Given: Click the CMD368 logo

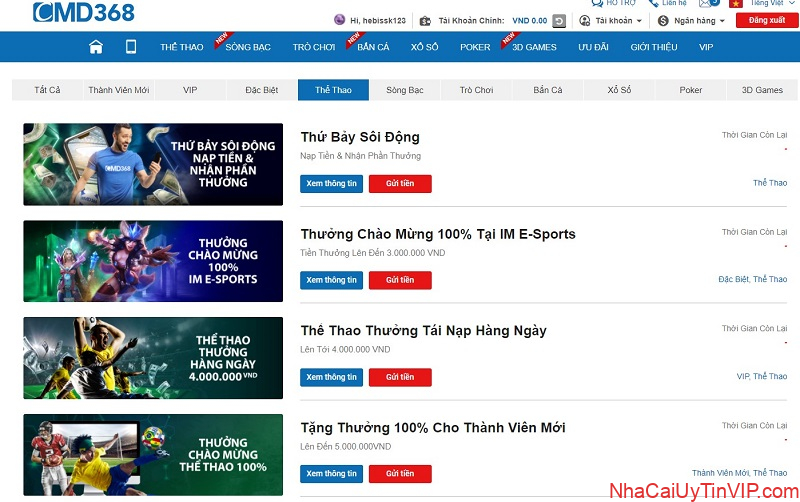Looking at the screenshot, I should [x=84, y=12].
